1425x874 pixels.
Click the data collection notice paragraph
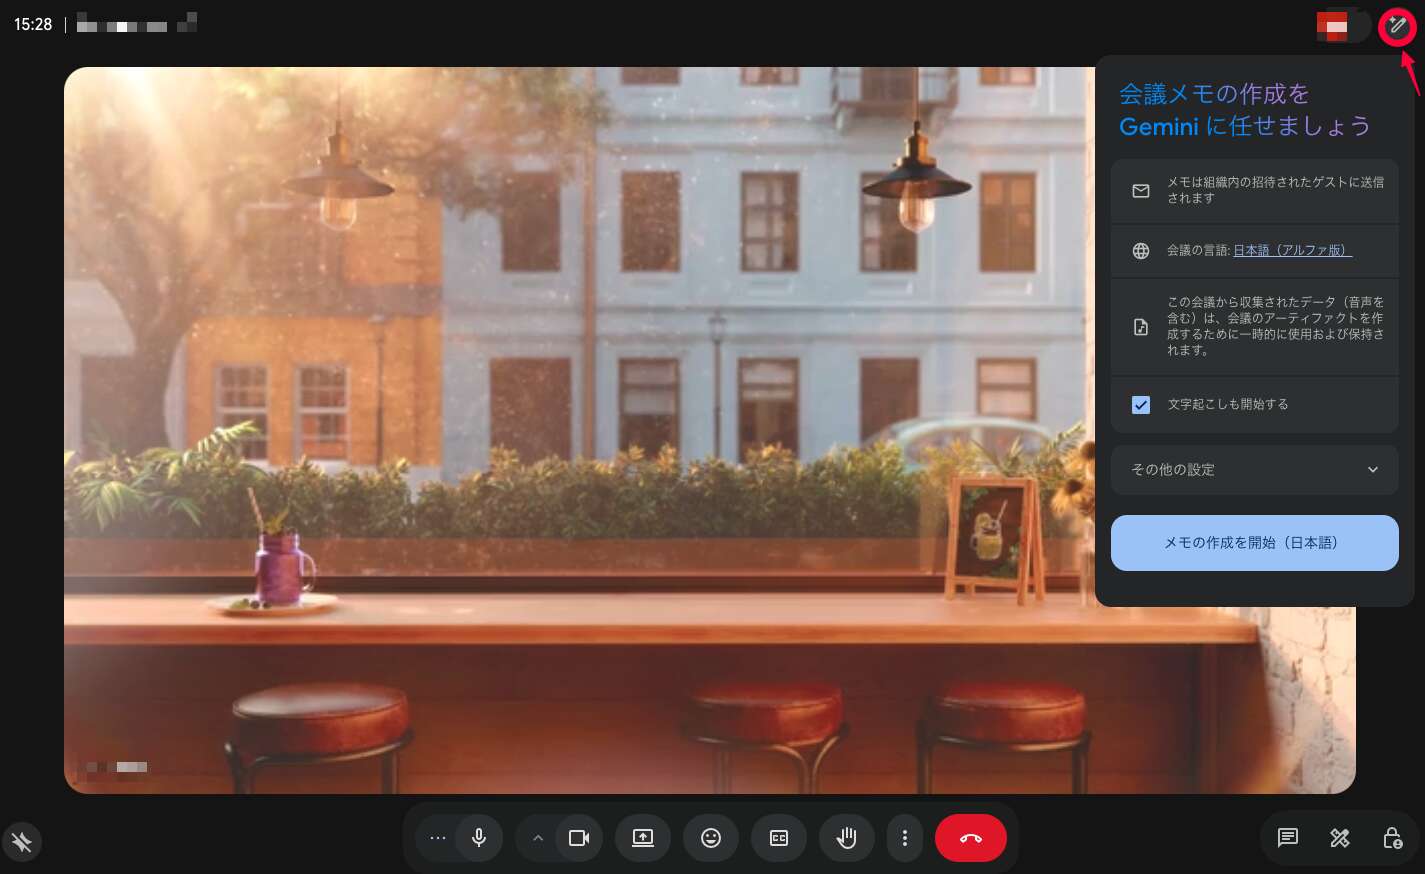(1275, 326)
